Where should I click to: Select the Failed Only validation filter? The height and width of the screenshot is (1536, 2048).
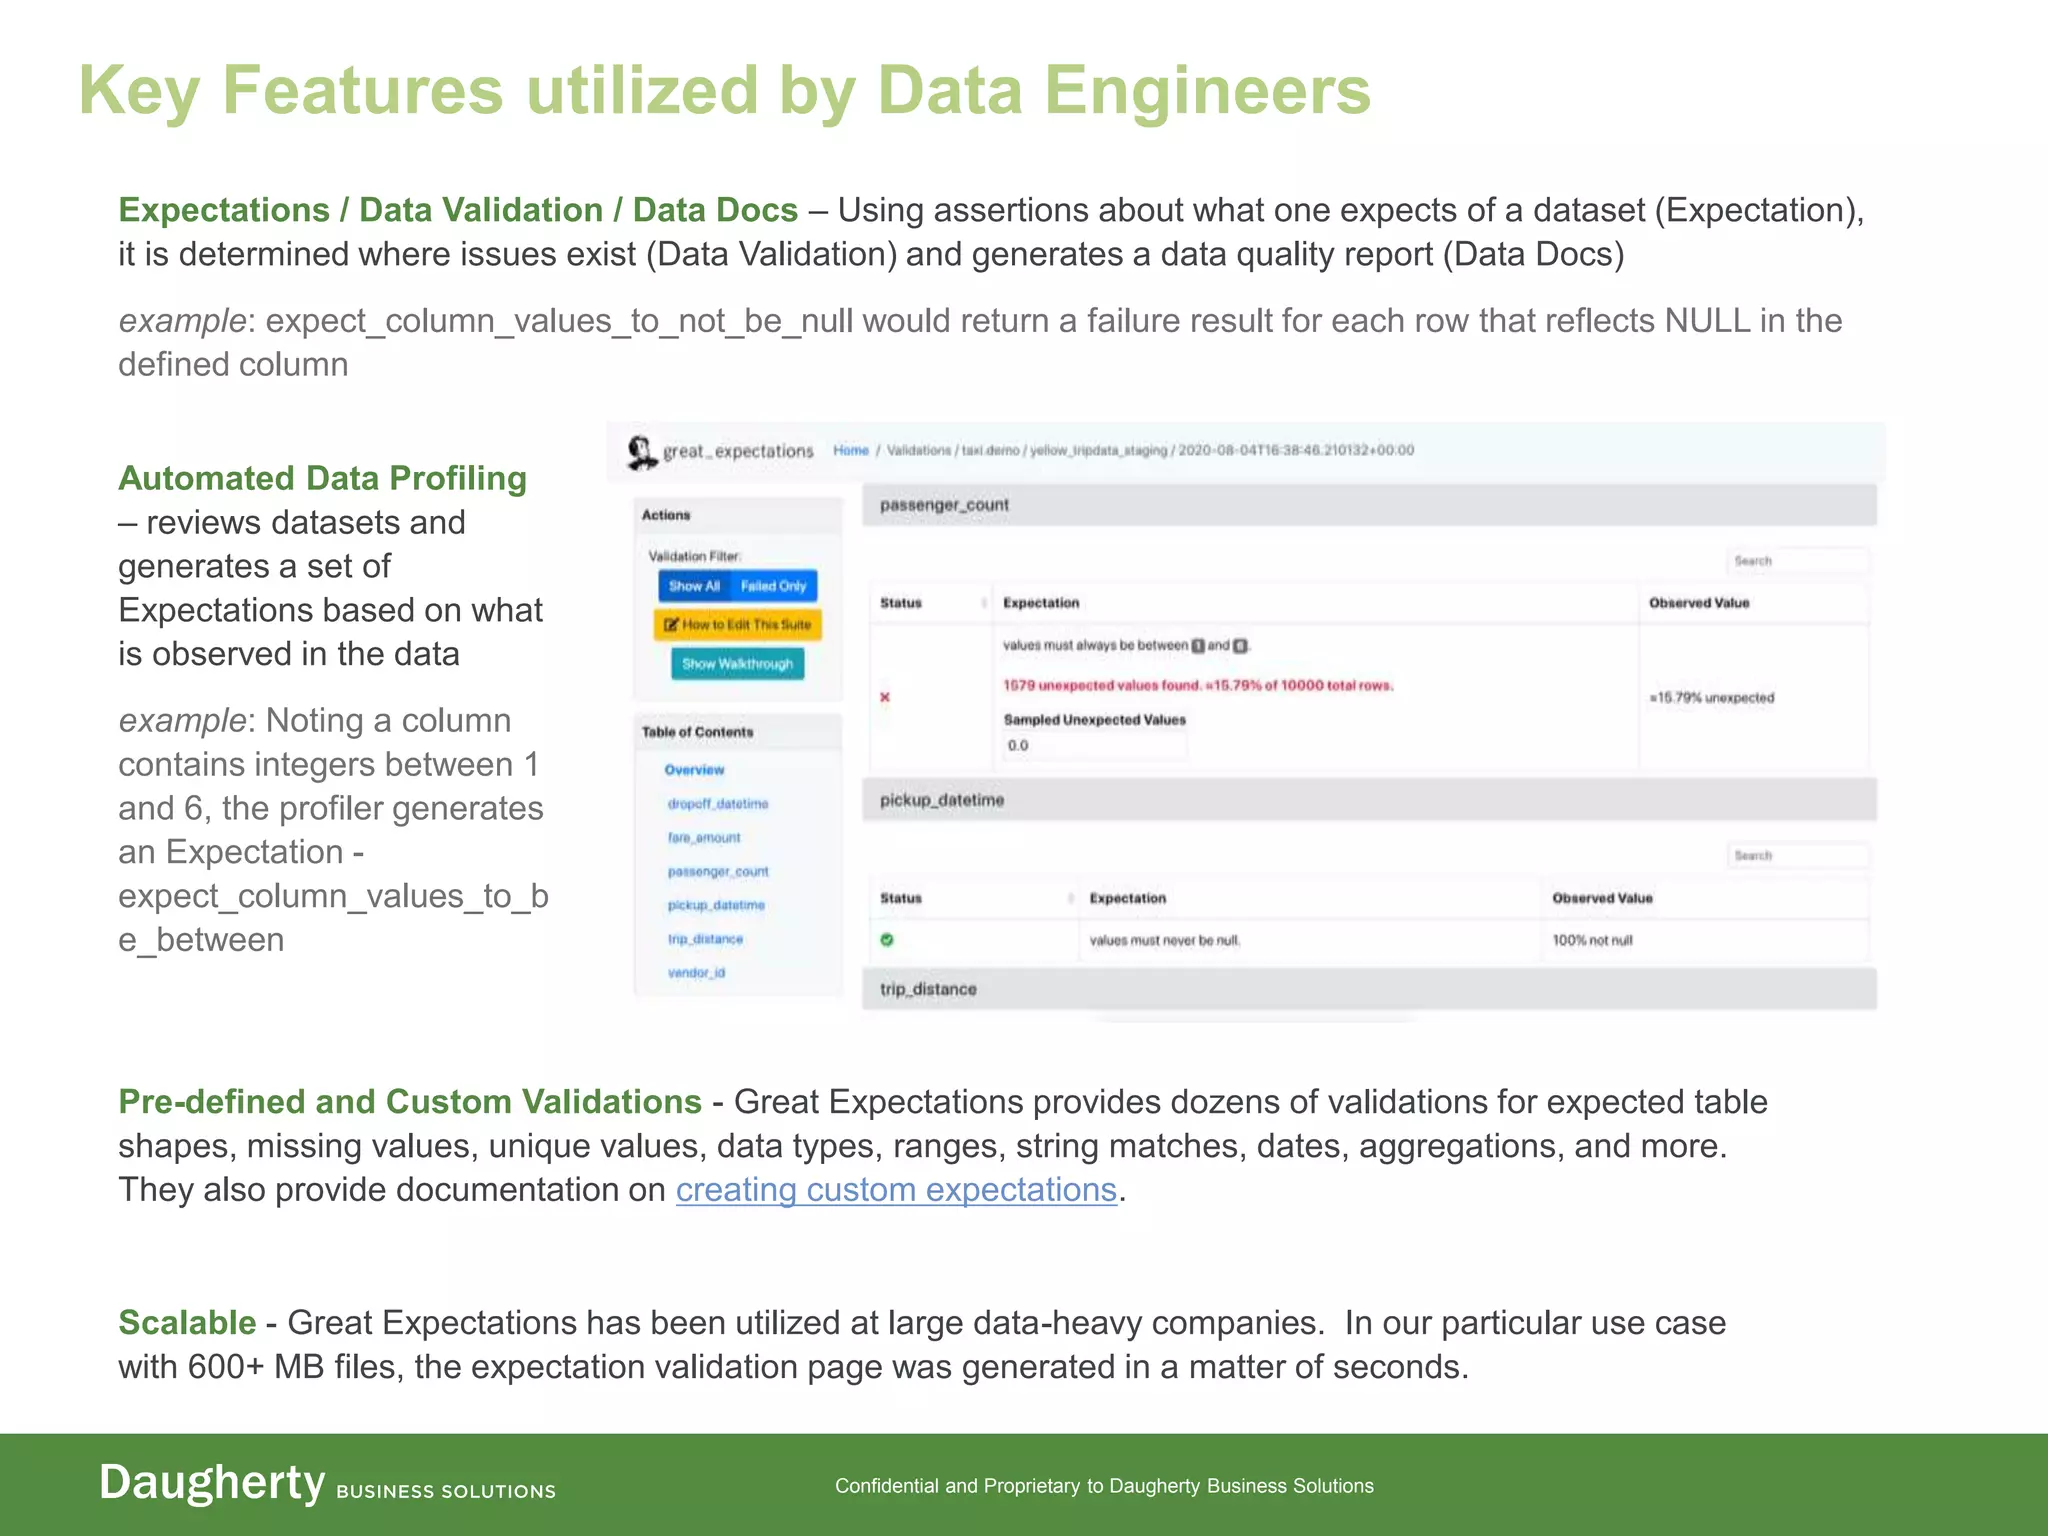(x=773, y=586)
